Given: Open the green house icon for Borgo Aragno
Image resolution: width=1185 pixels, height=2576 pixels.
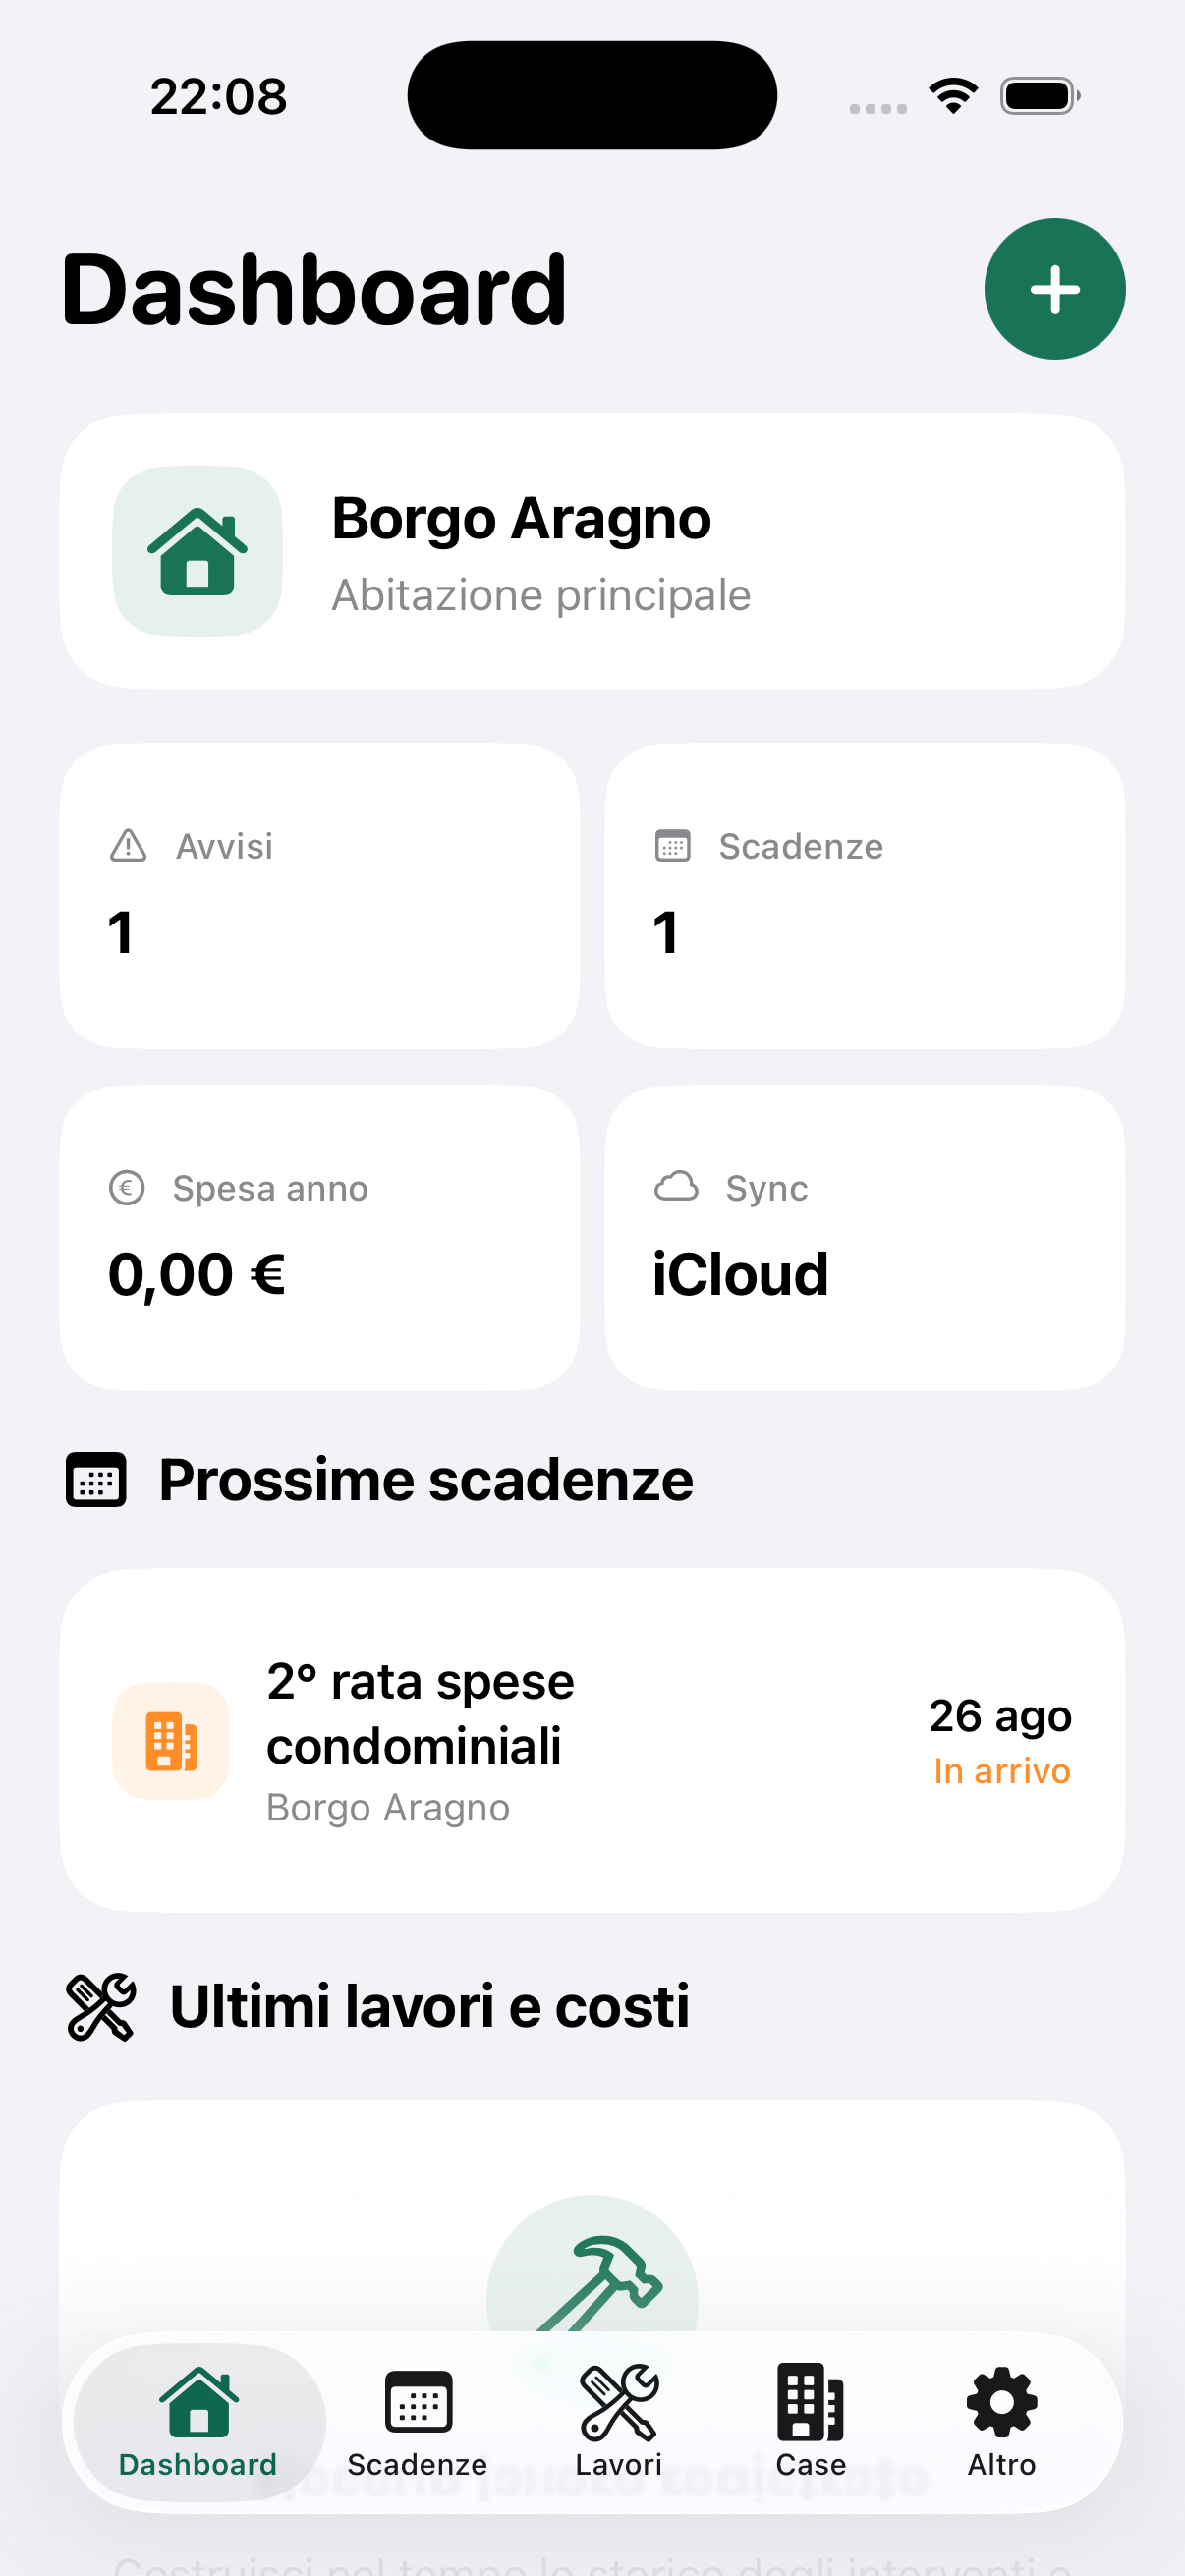Looking at the screenshot, I should (x=197, y=551).
